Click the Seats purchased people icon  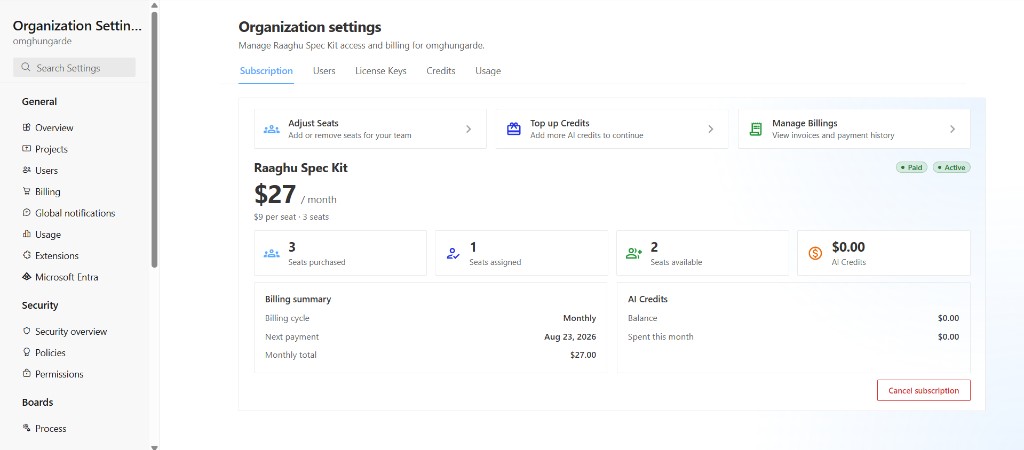pos(272,253)
